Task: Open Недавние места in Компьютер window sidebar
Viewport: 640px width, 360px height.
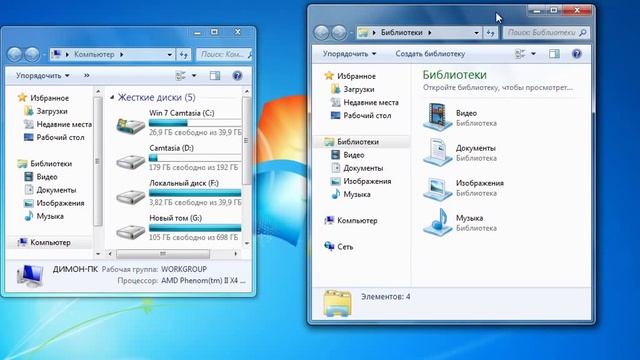Action: click(58, 124)
